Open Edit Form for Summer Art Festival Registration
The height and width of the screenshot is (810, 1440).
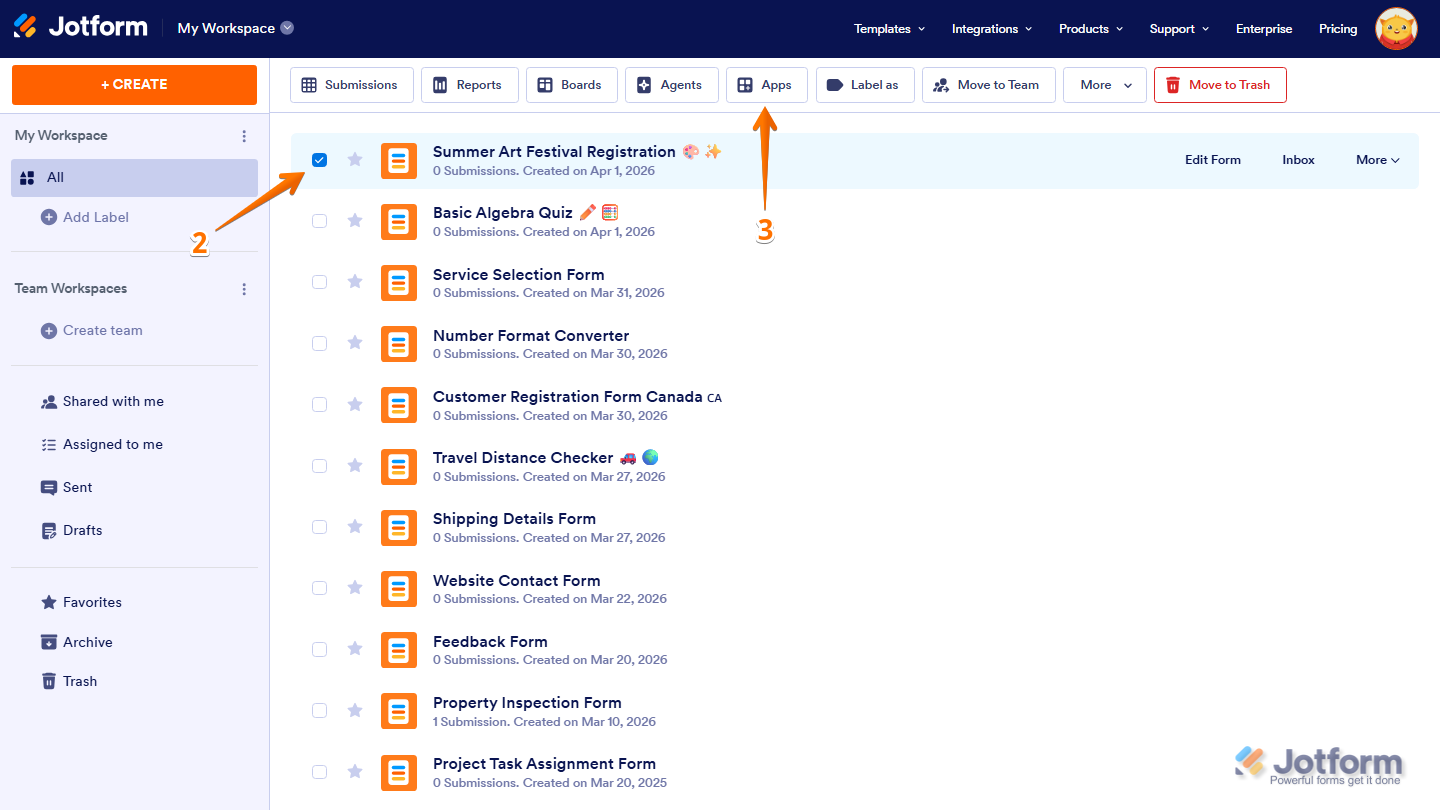tap(1212, 159)
